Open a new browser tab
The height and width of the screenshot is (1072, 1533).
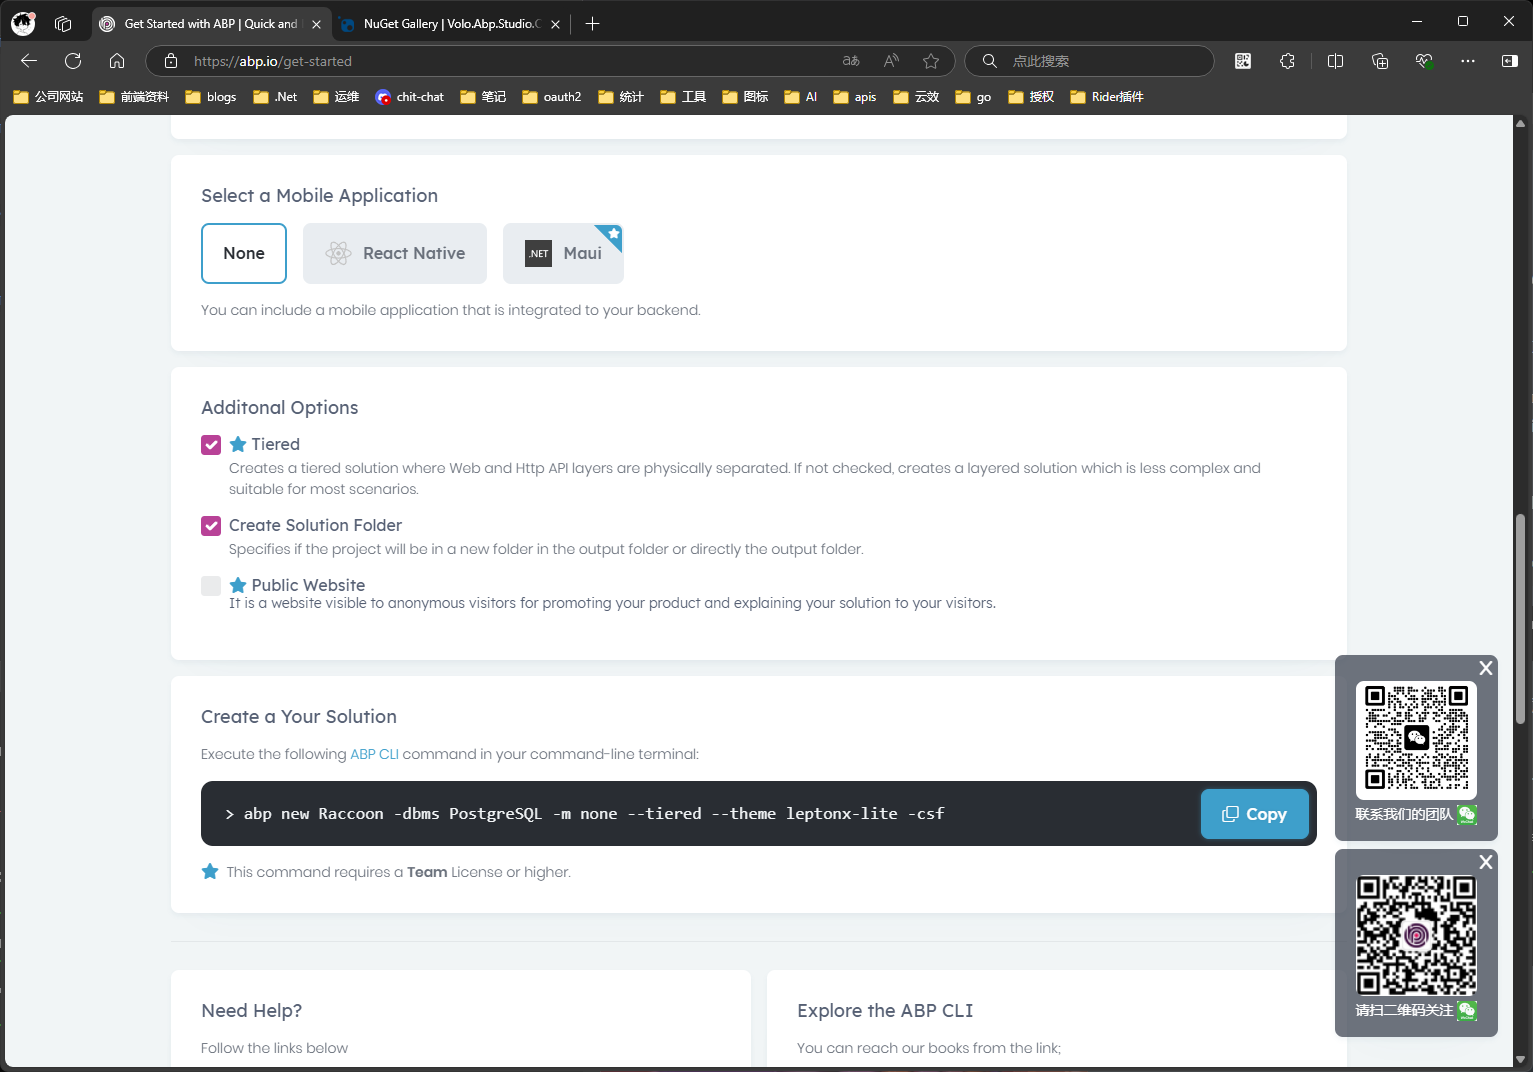pos(592,24)
